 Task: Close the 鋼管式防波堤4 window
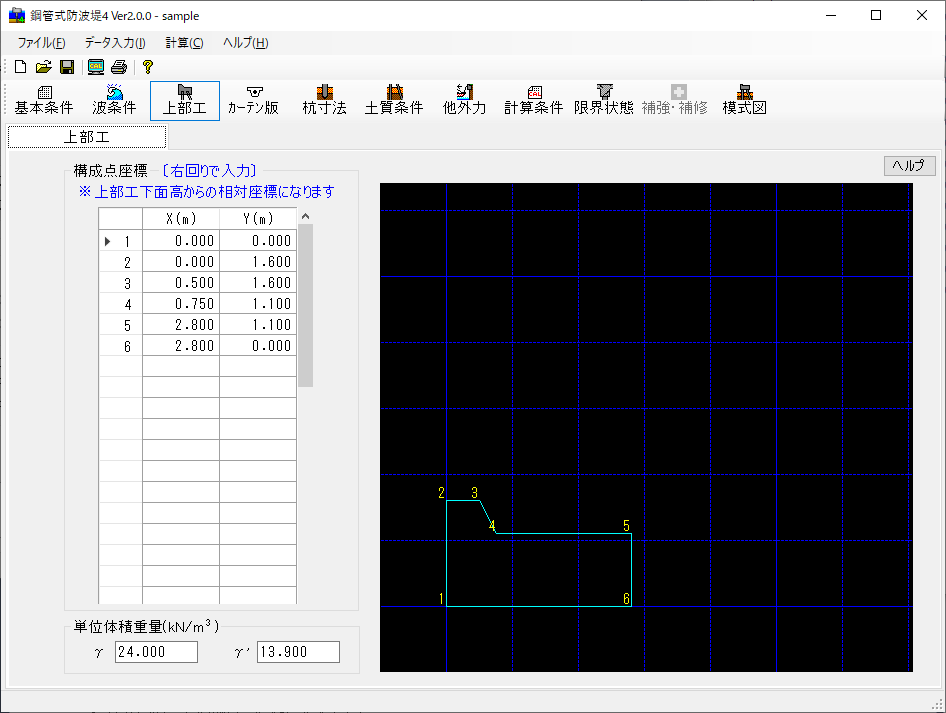pyautogui.click(x=921, y=16)
